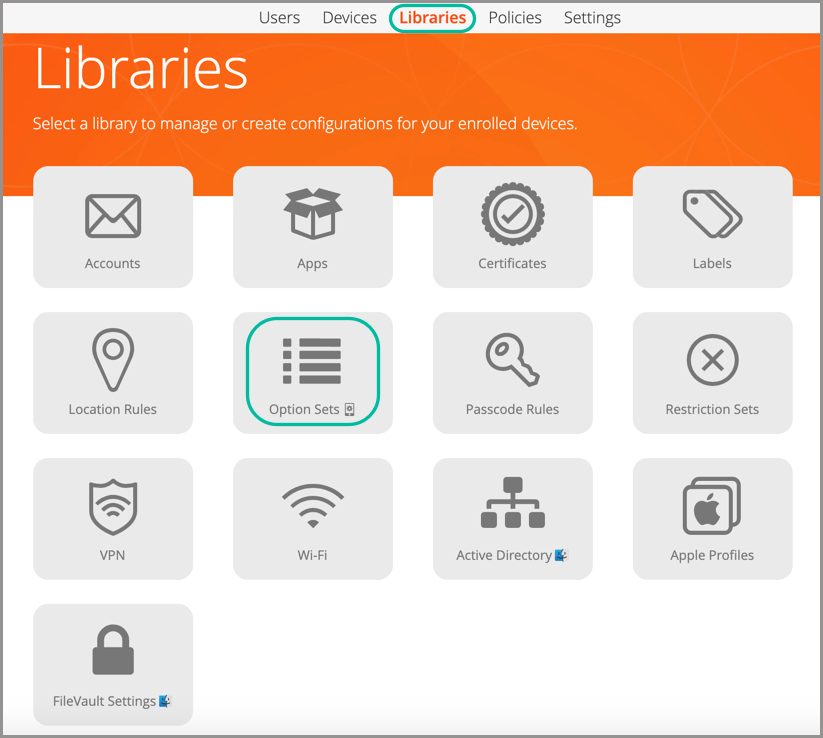
Task: Select the Passcode Rules key icon
Action: tap(512, 360)
